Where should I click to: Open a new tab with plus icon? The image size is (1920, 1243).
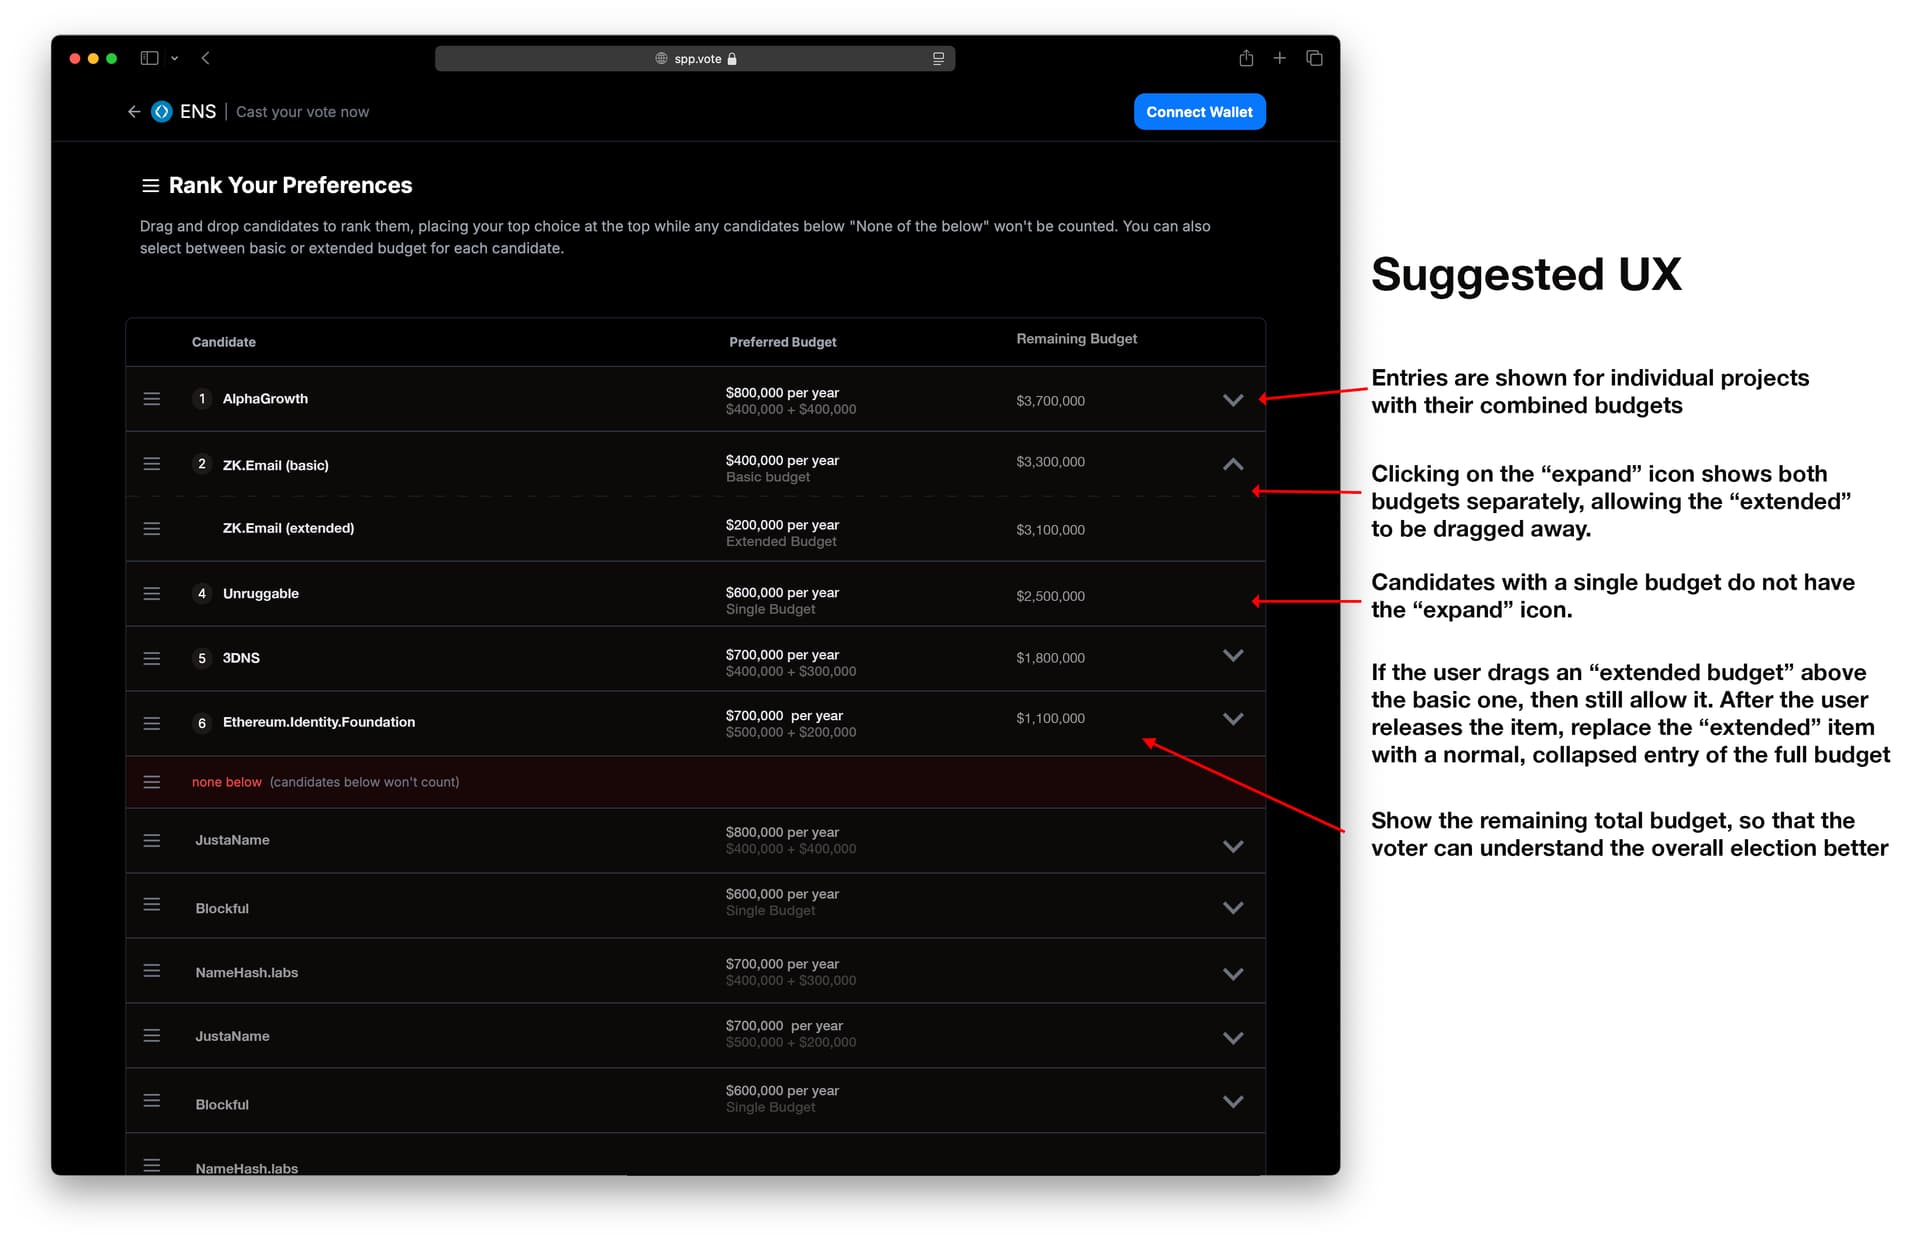[1279, 58]
